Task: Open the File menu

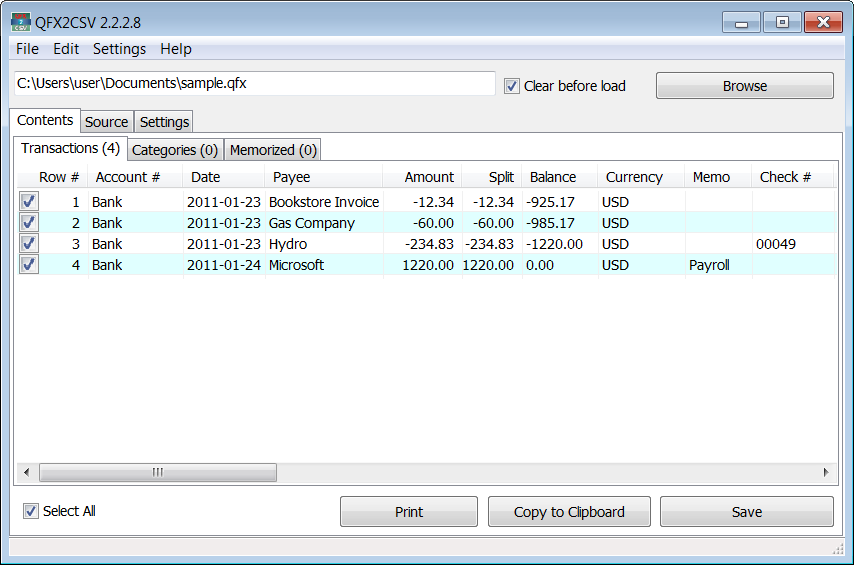Action: (27, 49)
